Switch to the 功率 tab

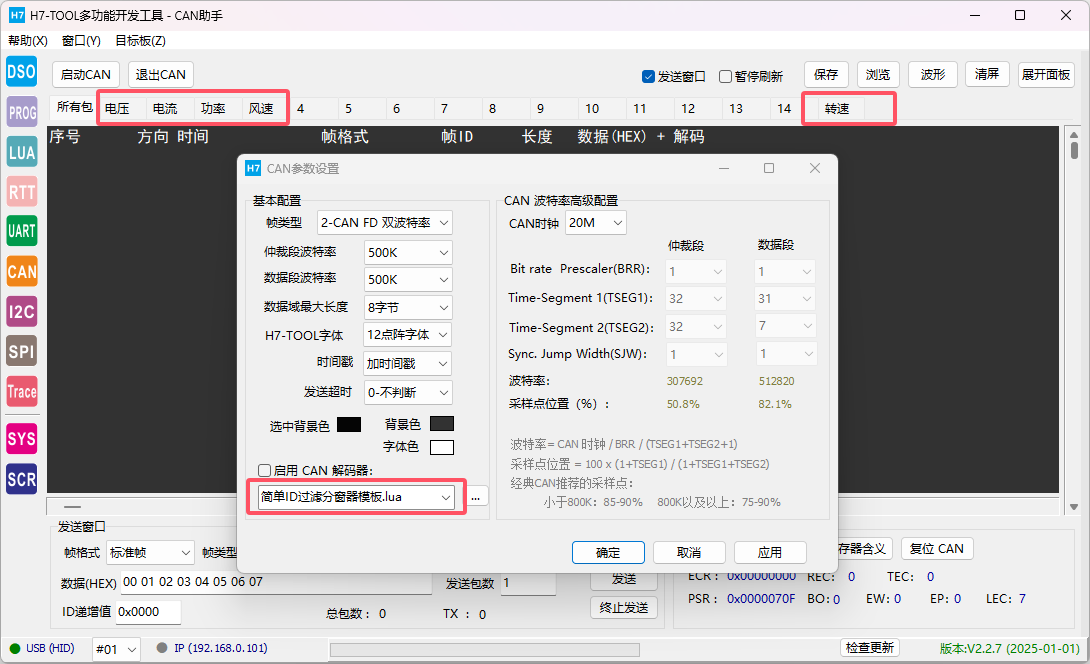213,108
